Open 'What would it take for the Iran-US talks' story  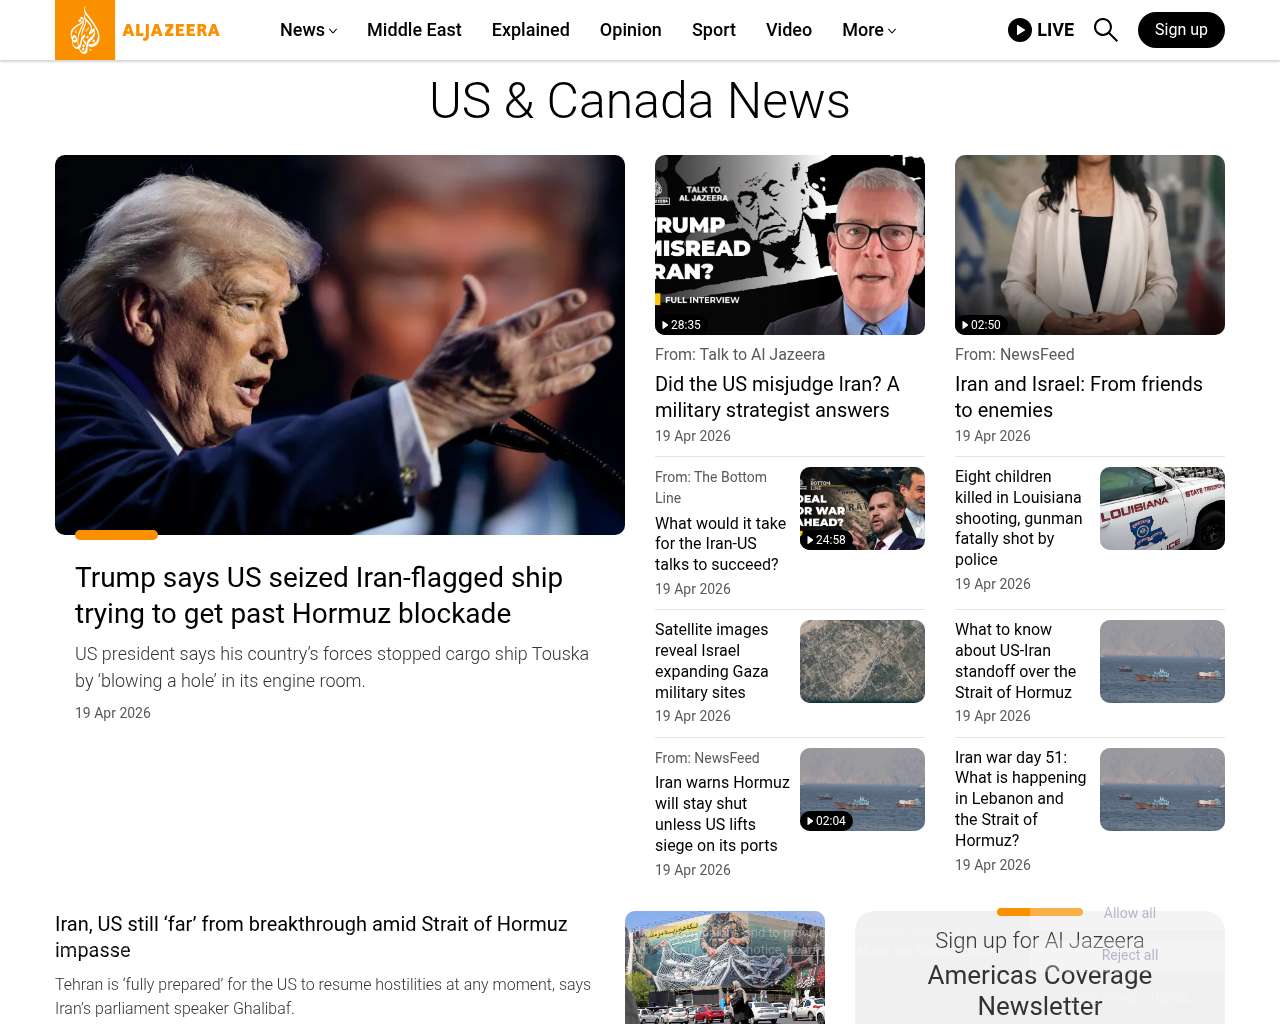(x=720, y=544)
